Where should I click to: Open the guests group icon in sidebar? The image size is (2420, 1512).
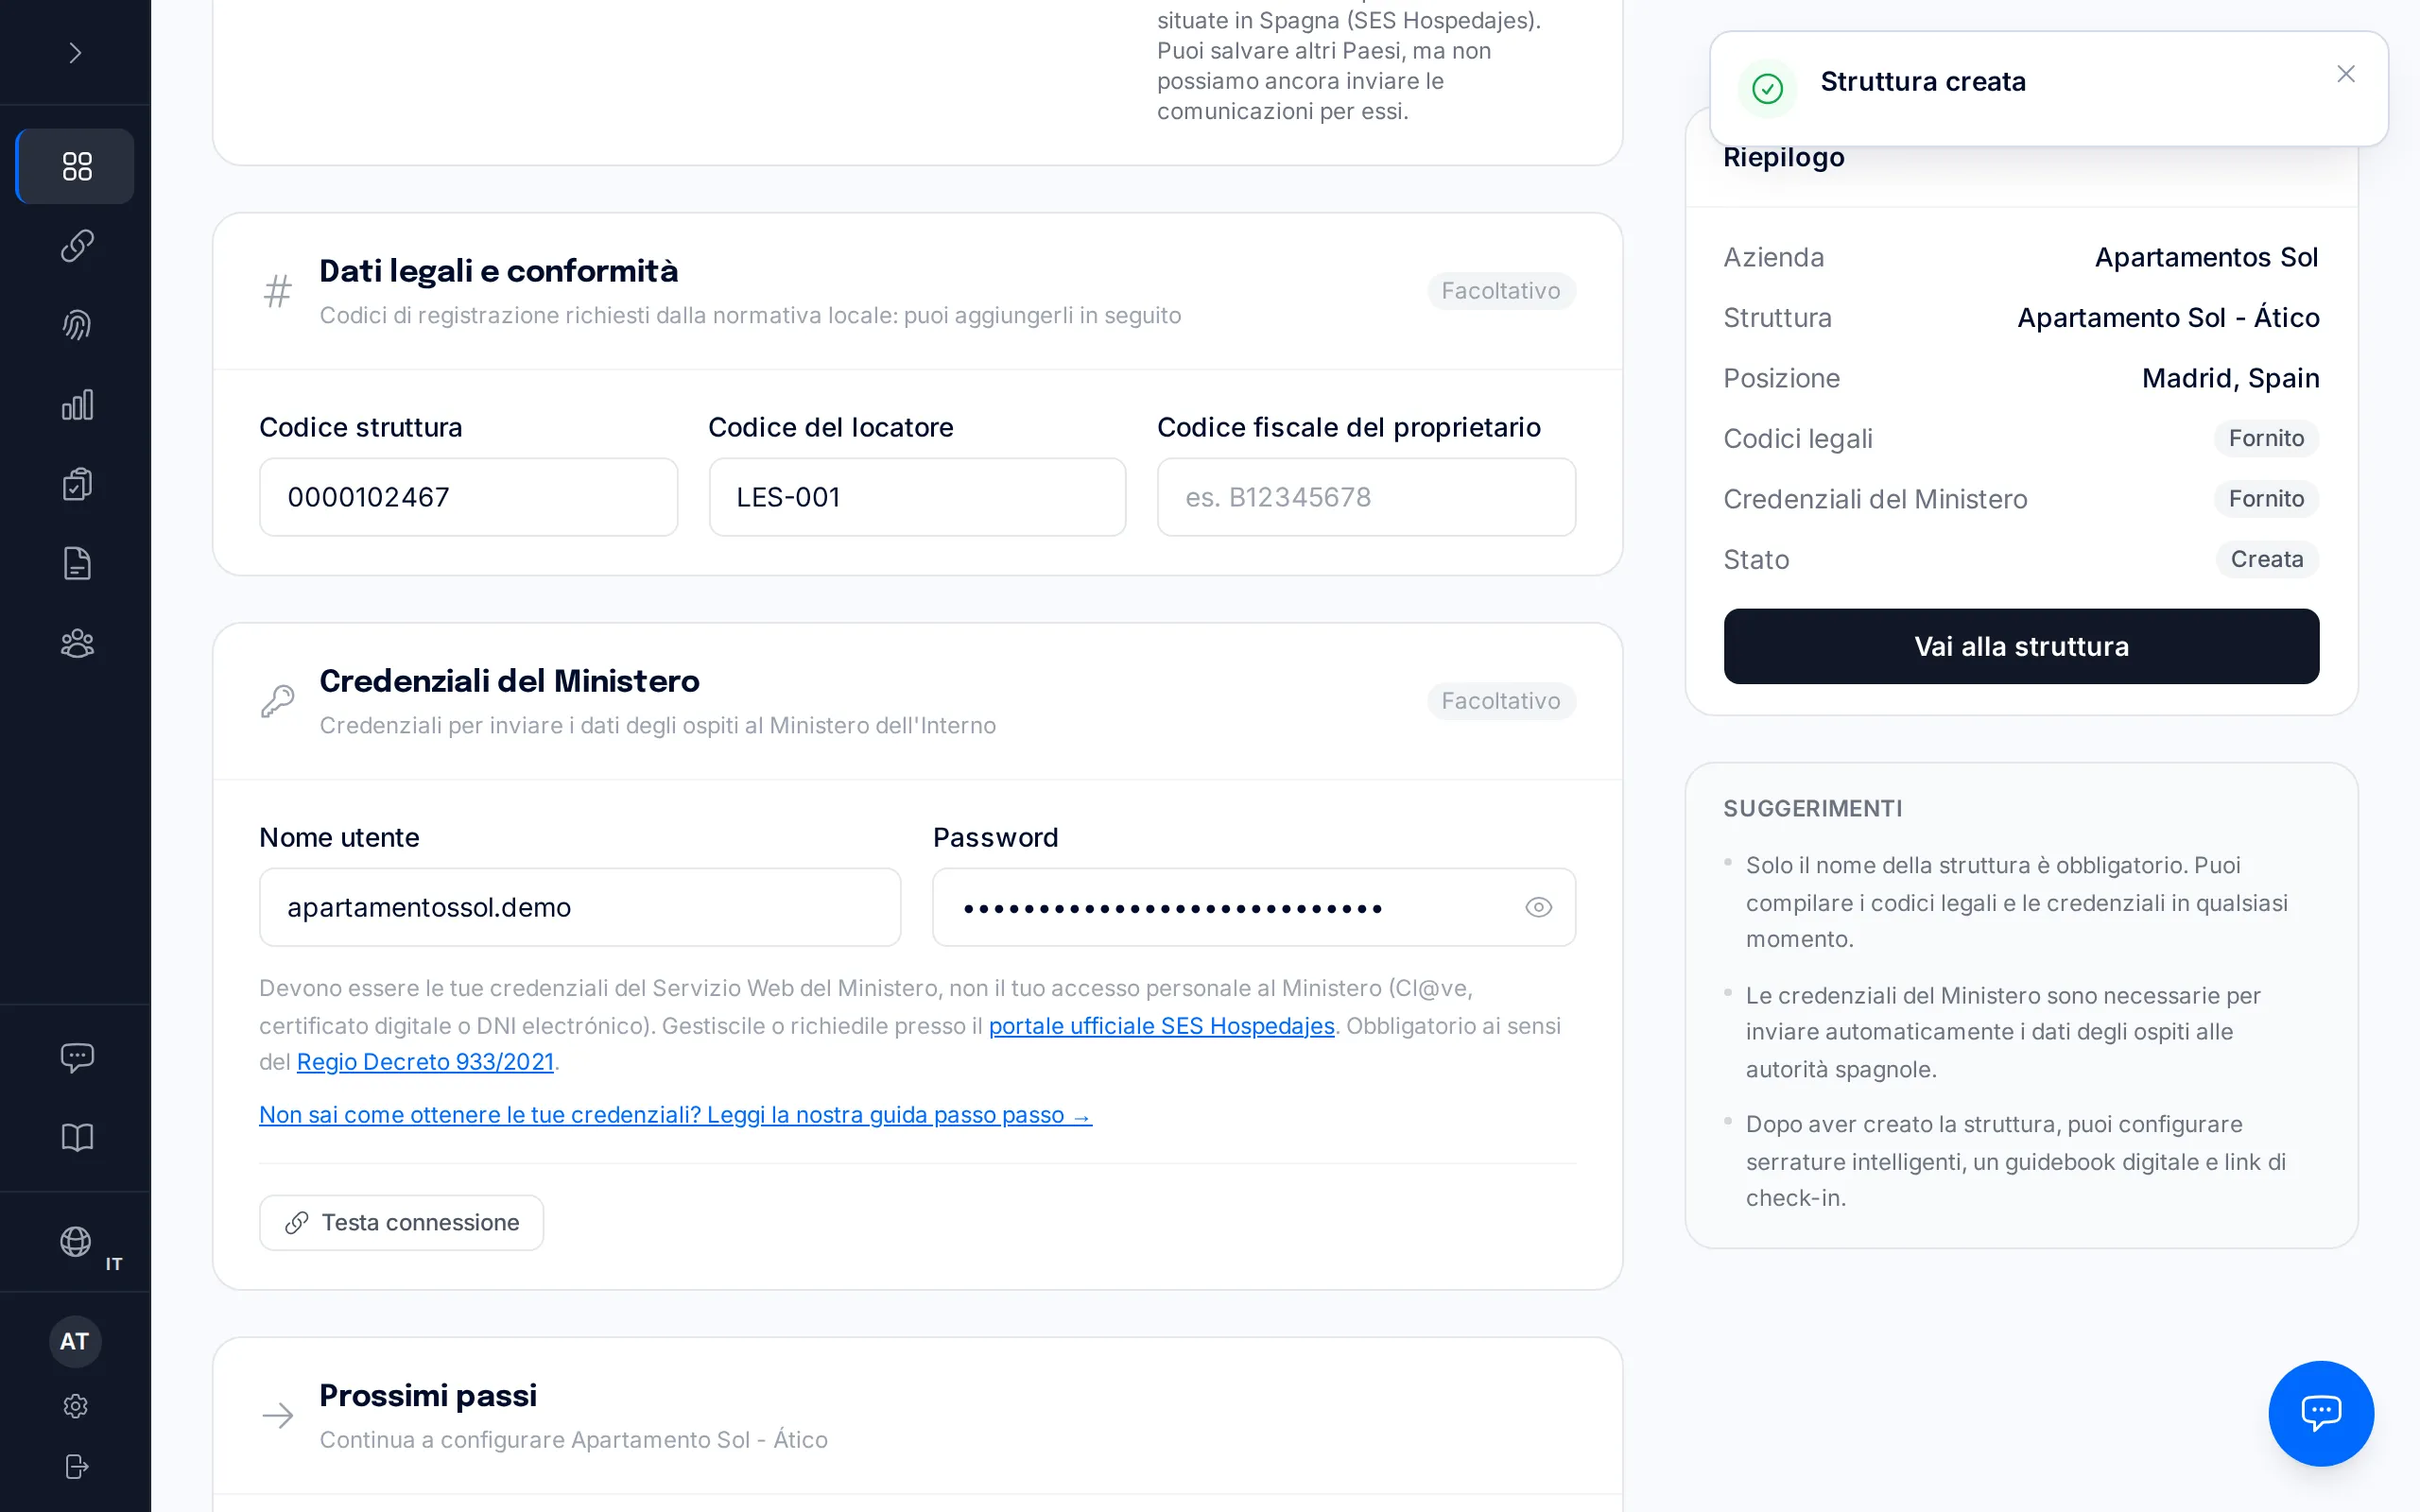coord(76,643)
